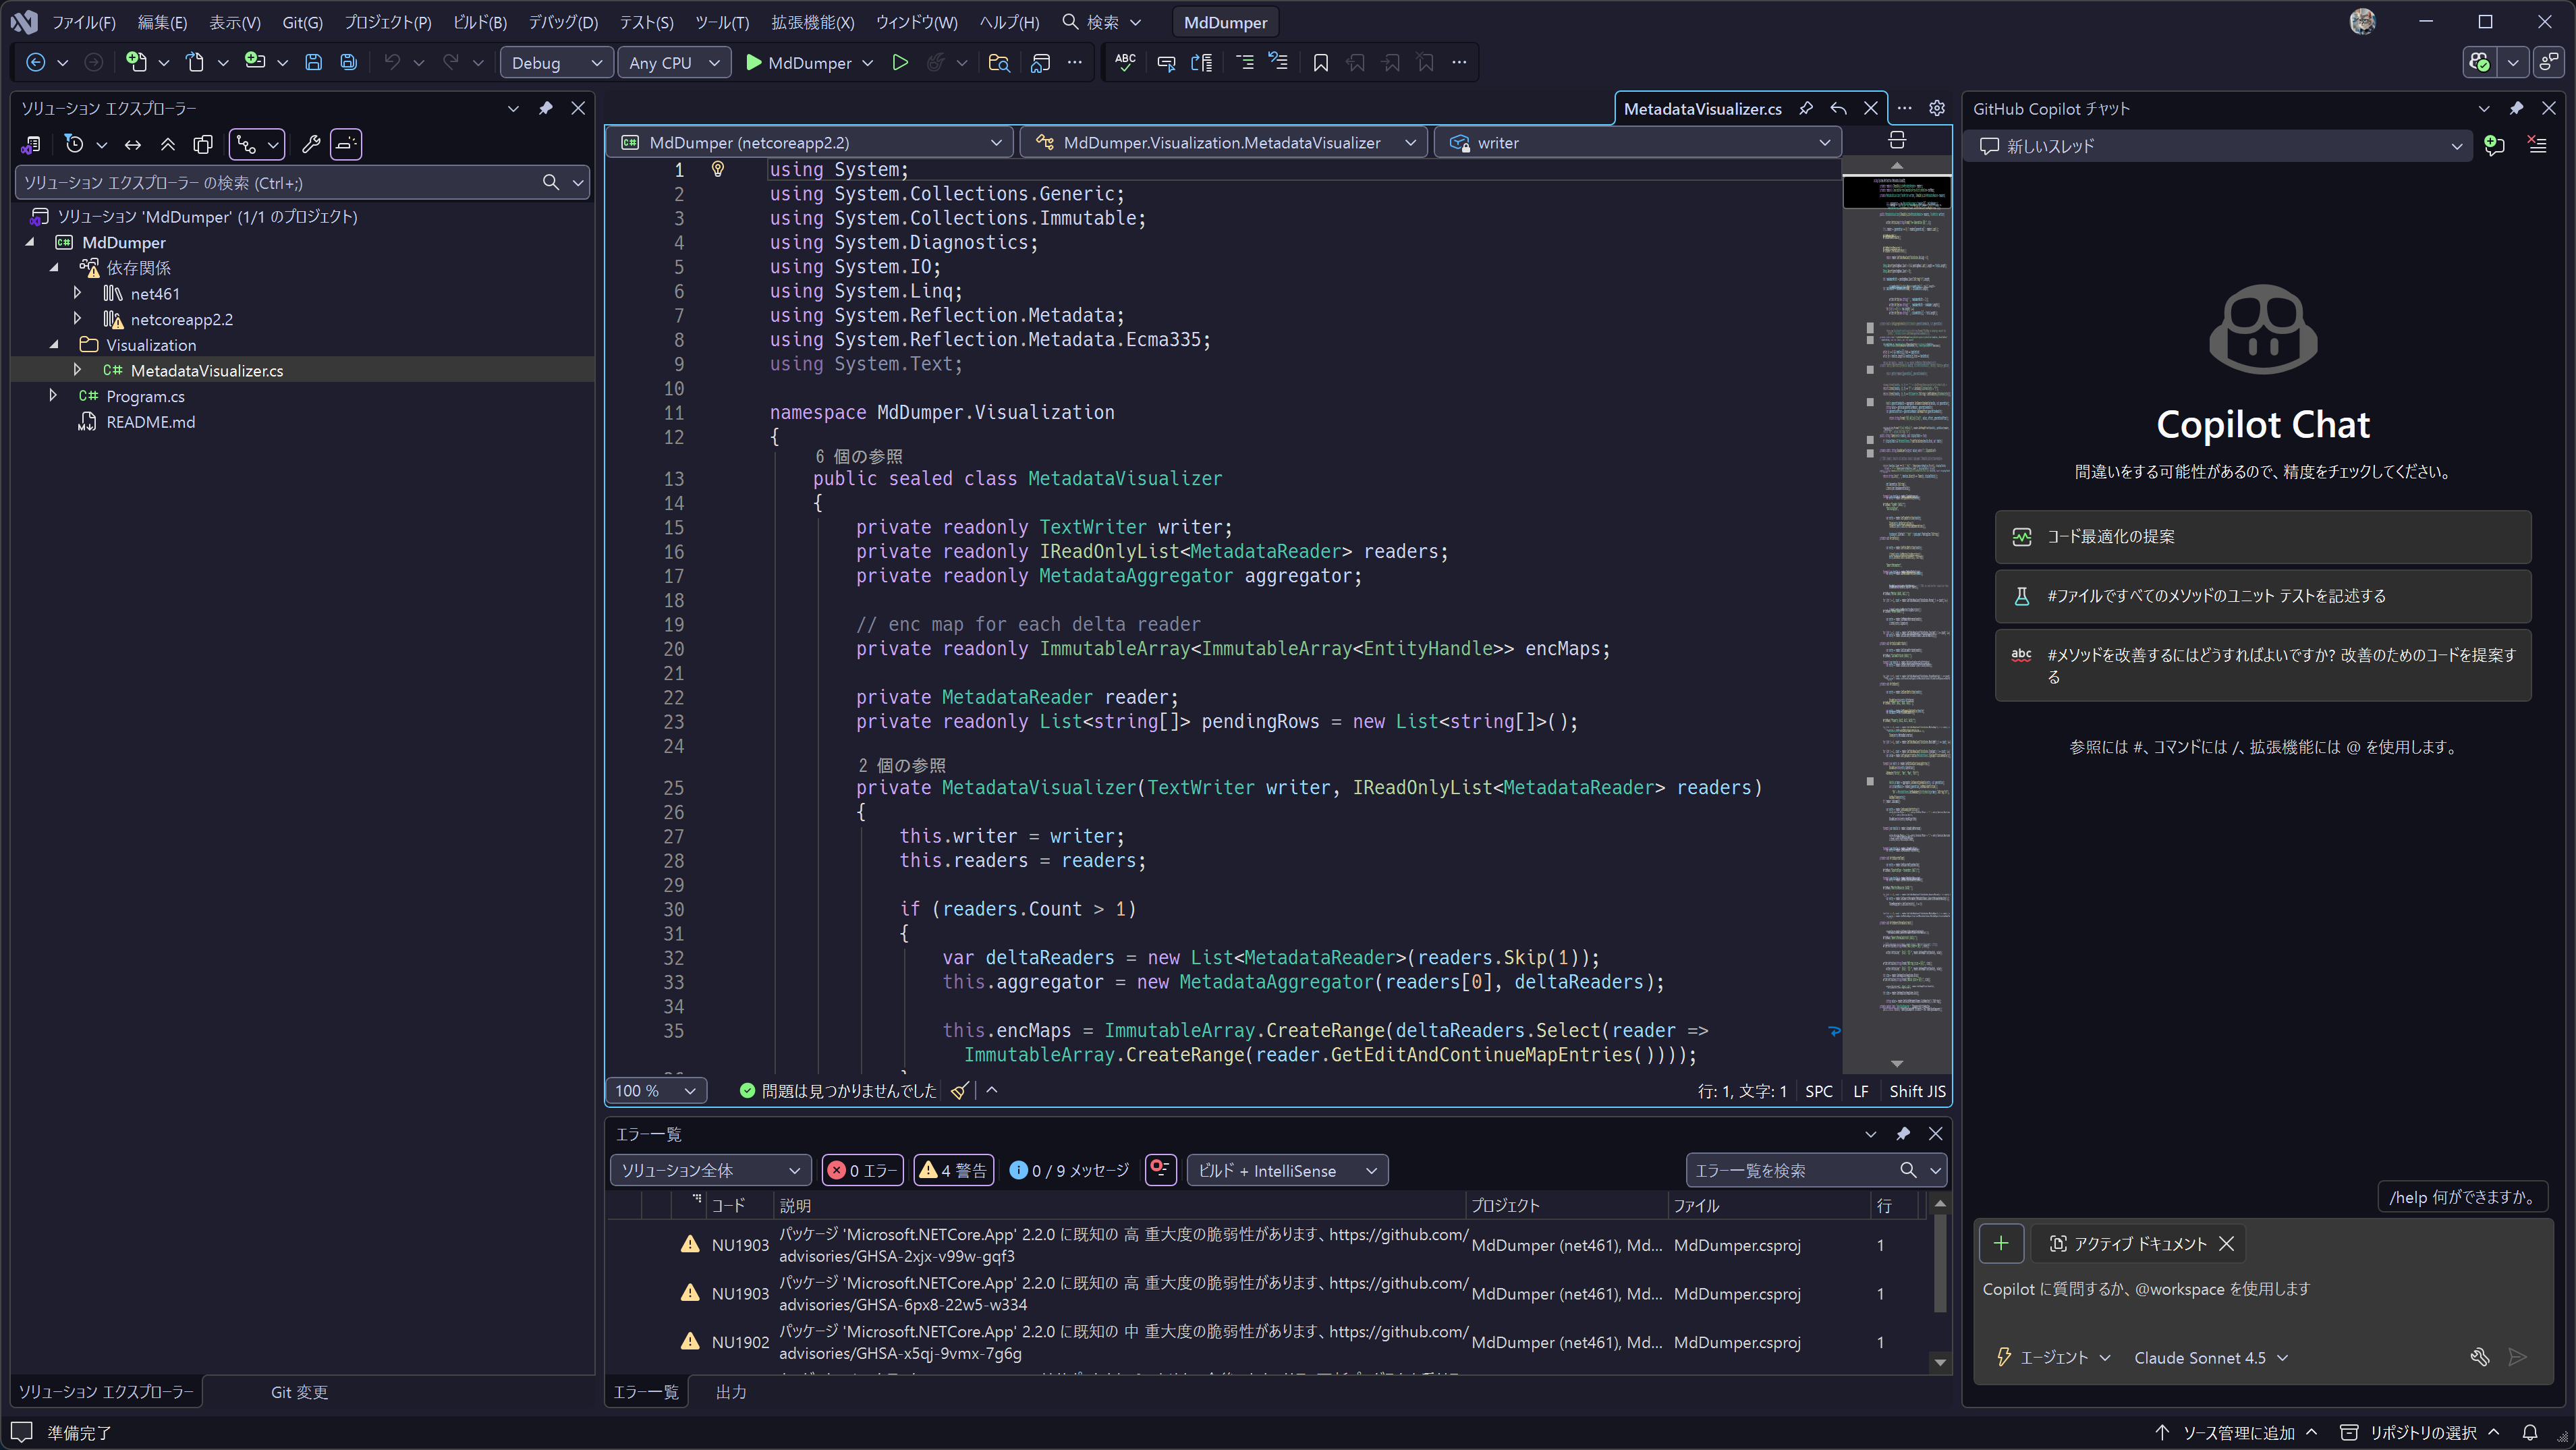Toggle the 4 warnings filter button
Image resolution: width=2576 pixels, height=1450 pixels.
(x=953, y=1170)
